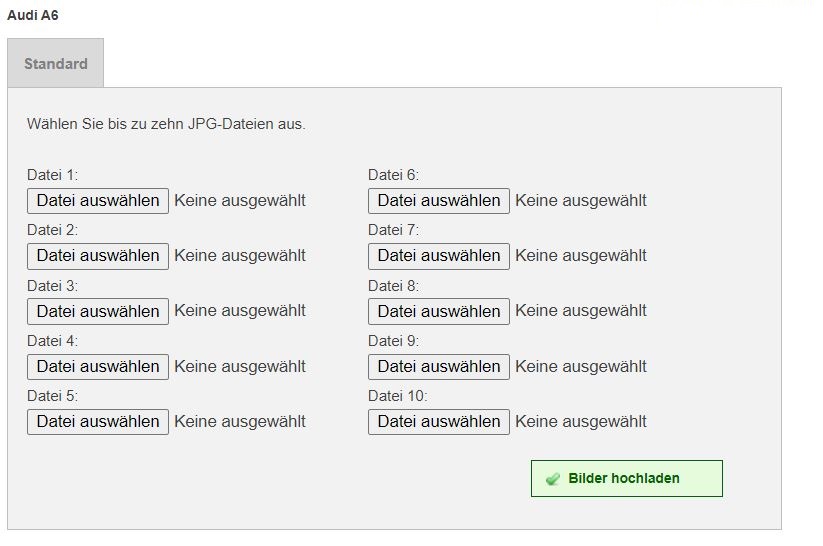
Task: Click 'Keine ausgewählt' text beside Datei 6
Action: [581, 201]
